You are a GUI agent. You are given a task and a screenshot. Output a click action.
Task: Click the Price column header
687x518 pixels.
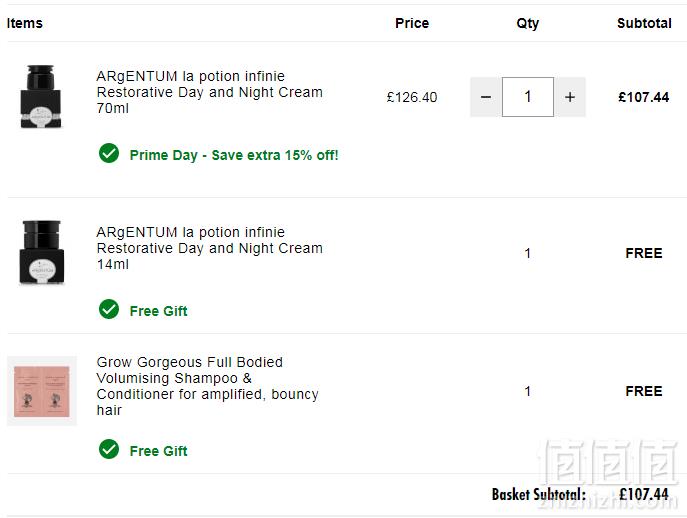pyautogui.click(x=412, y=23)
